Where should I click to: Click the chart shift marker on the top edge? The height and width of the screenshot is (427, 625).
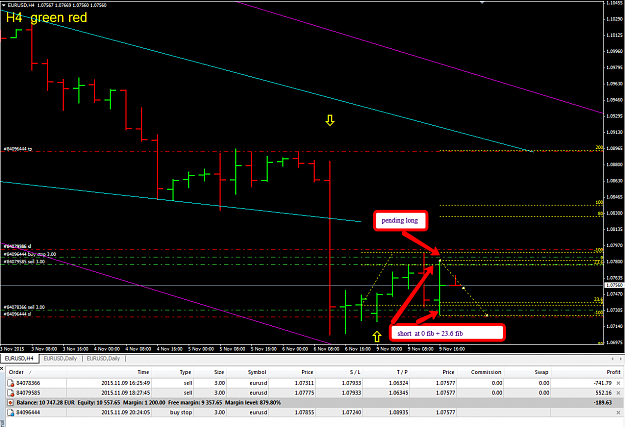pyautogui.click(x=482, y=2)
